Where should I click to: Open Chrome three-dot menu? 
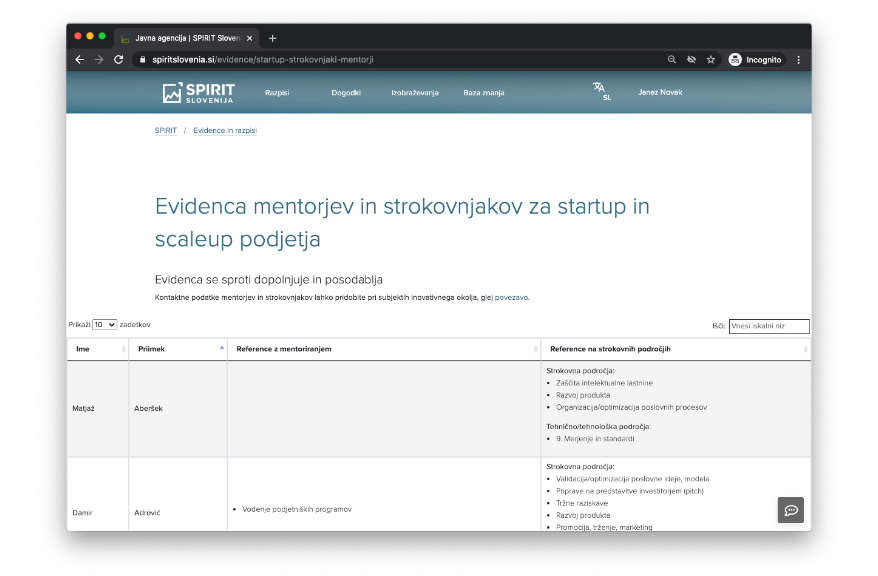(798, 60)
